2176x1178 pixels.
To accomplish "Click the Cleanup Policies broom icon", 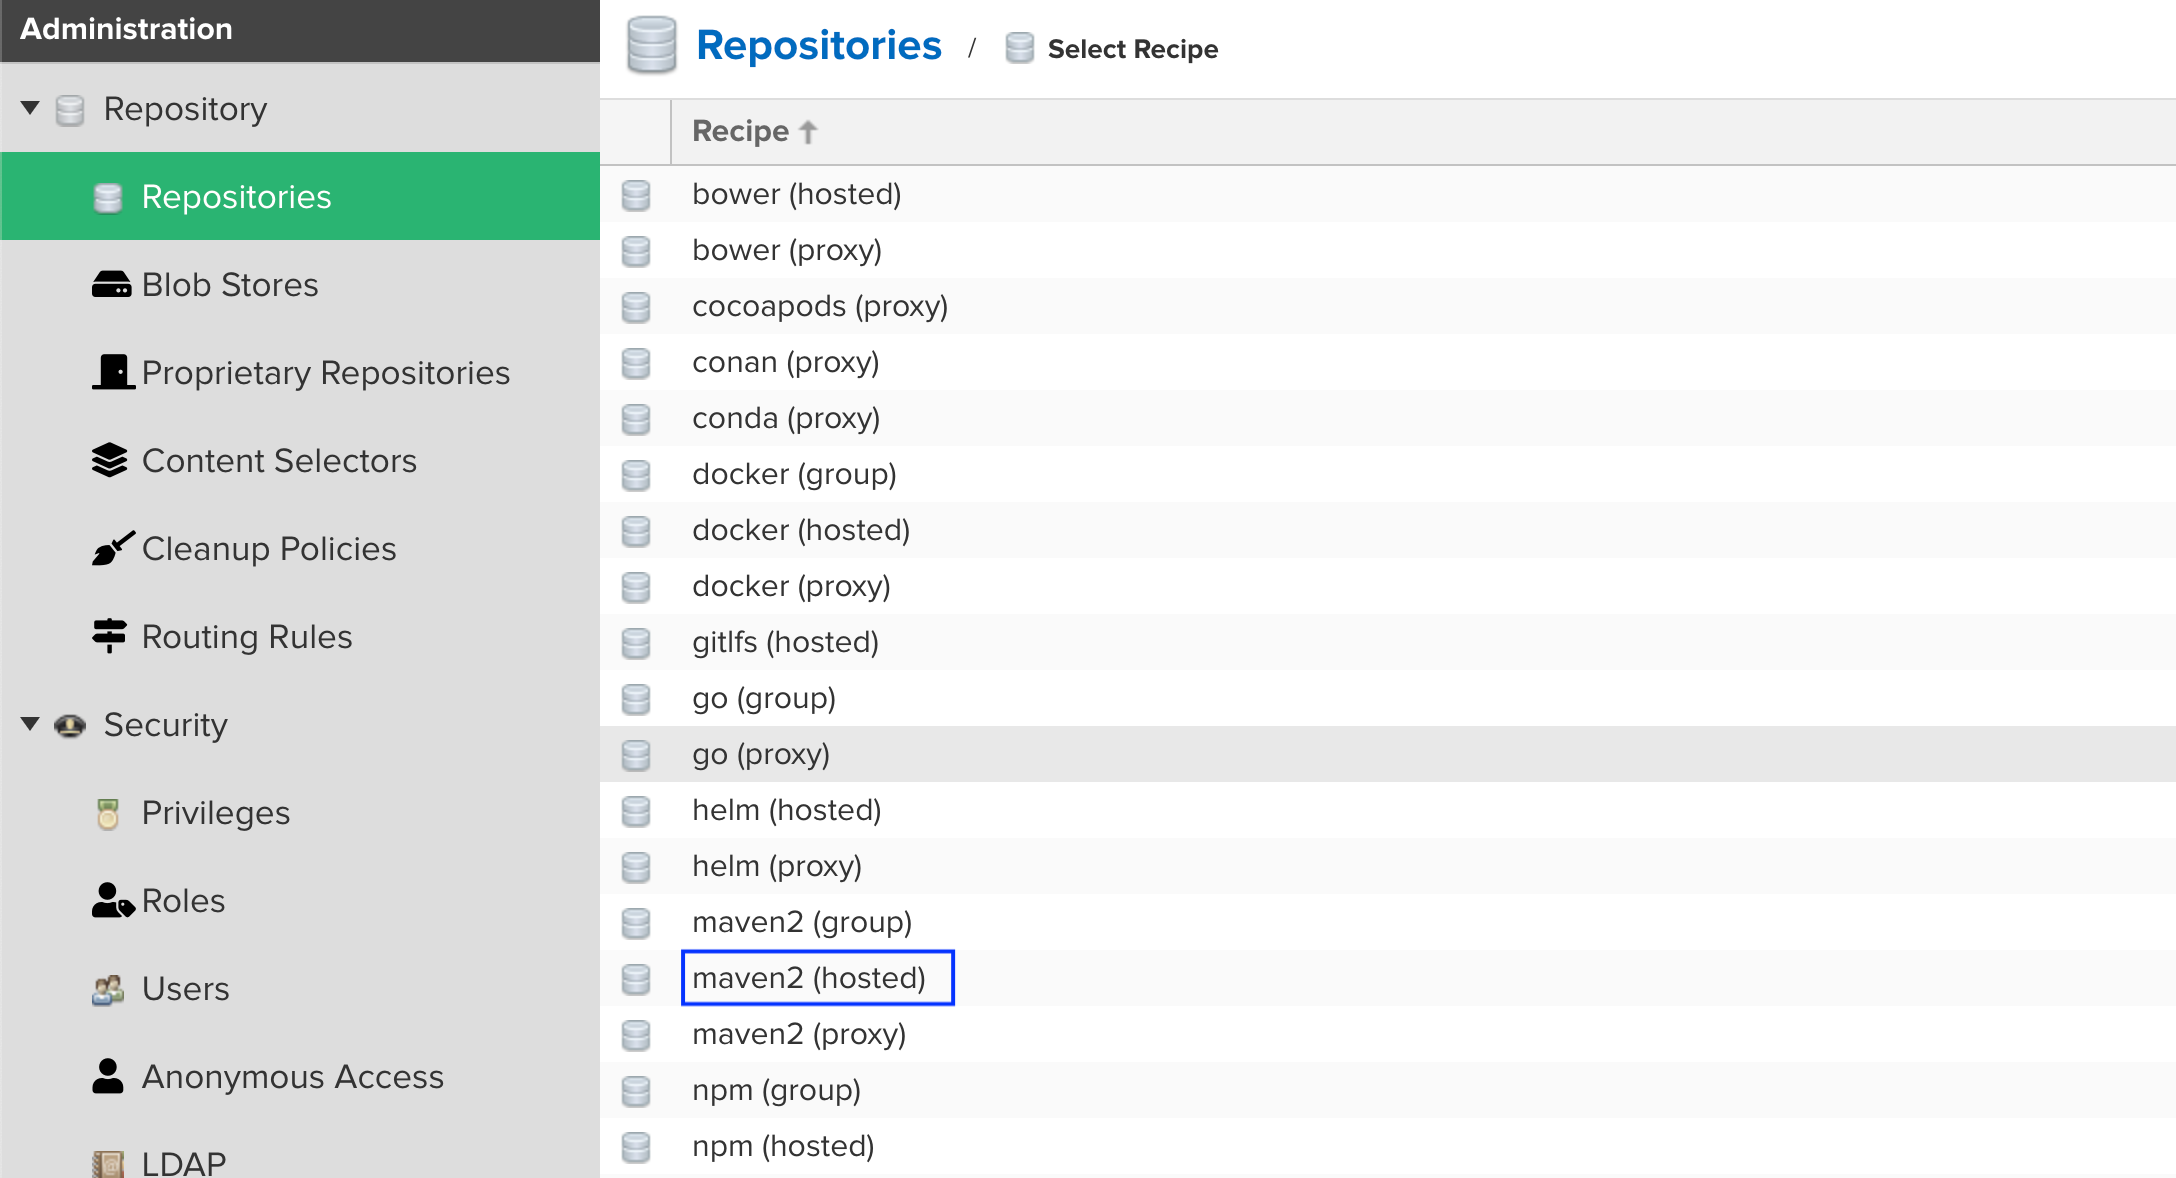I will coord(112,548).
